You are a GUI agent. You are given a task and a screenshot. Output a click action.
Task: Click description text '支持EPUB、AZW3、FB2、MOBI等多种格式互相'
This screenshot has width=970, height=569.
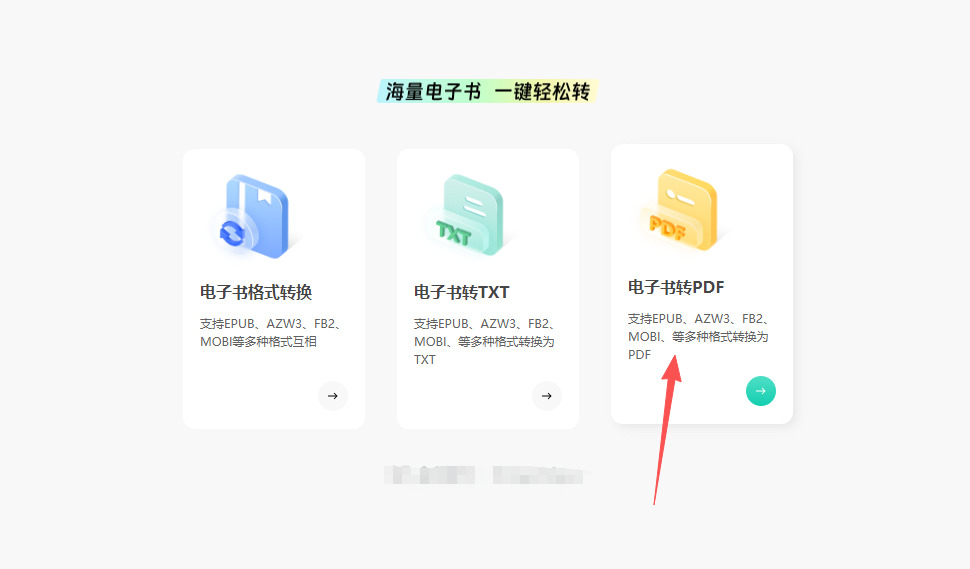(x=271, y=333)
